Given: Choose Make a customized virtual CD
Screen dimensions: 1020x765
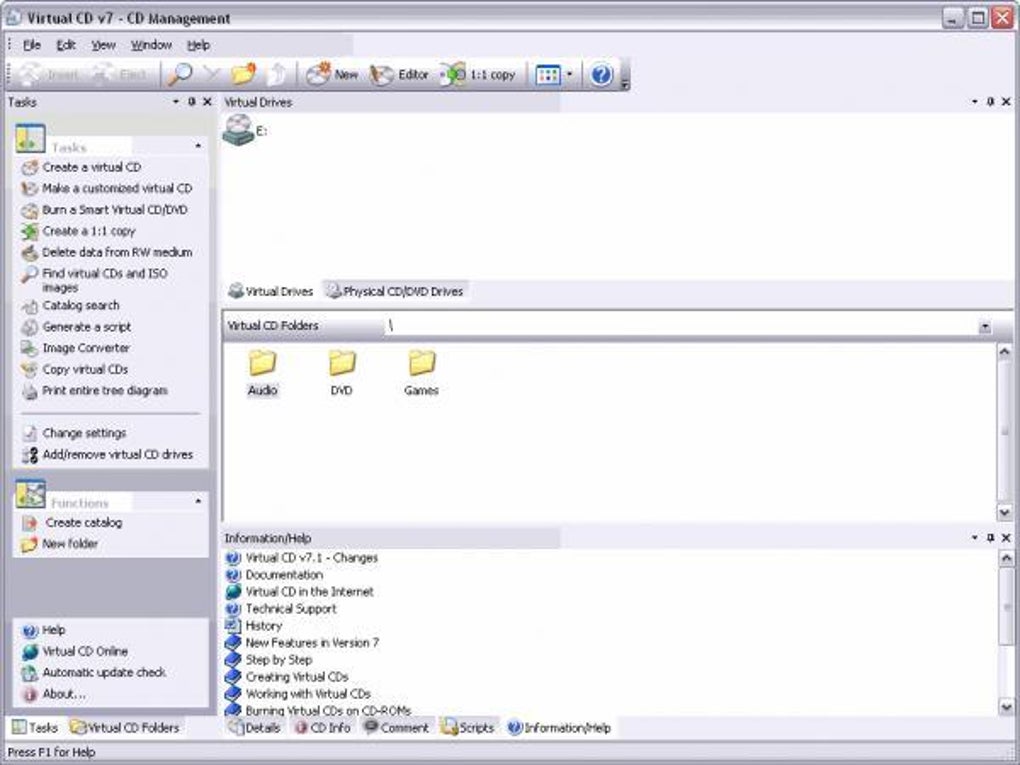Looking at the screenshot, I should pos(117,188).
